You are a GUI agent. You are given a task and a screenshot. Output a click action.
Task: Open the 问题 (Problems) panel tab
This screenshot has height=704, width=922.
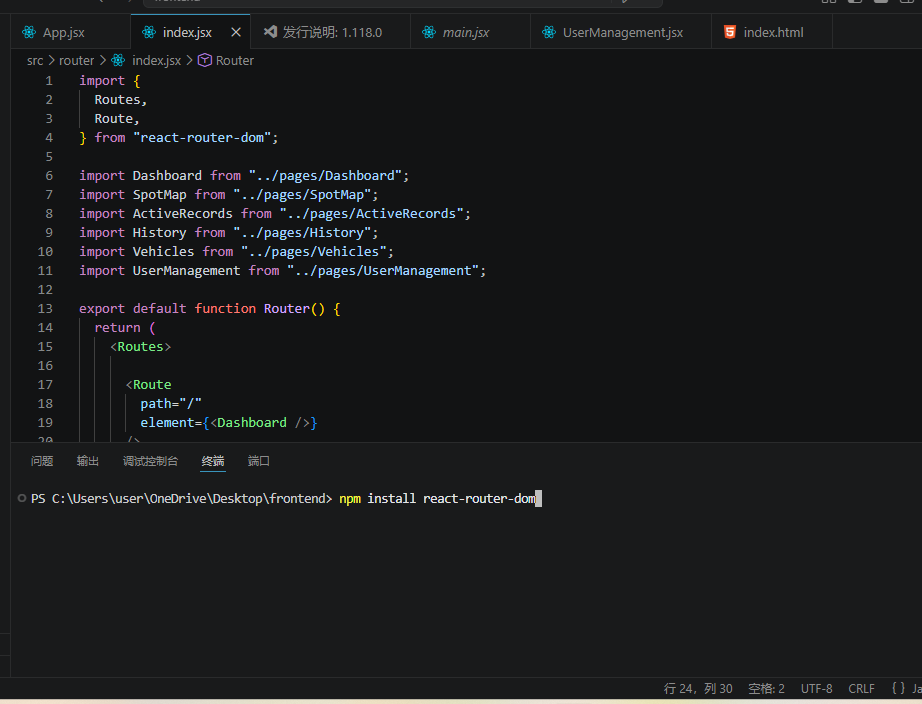(42, 461)
